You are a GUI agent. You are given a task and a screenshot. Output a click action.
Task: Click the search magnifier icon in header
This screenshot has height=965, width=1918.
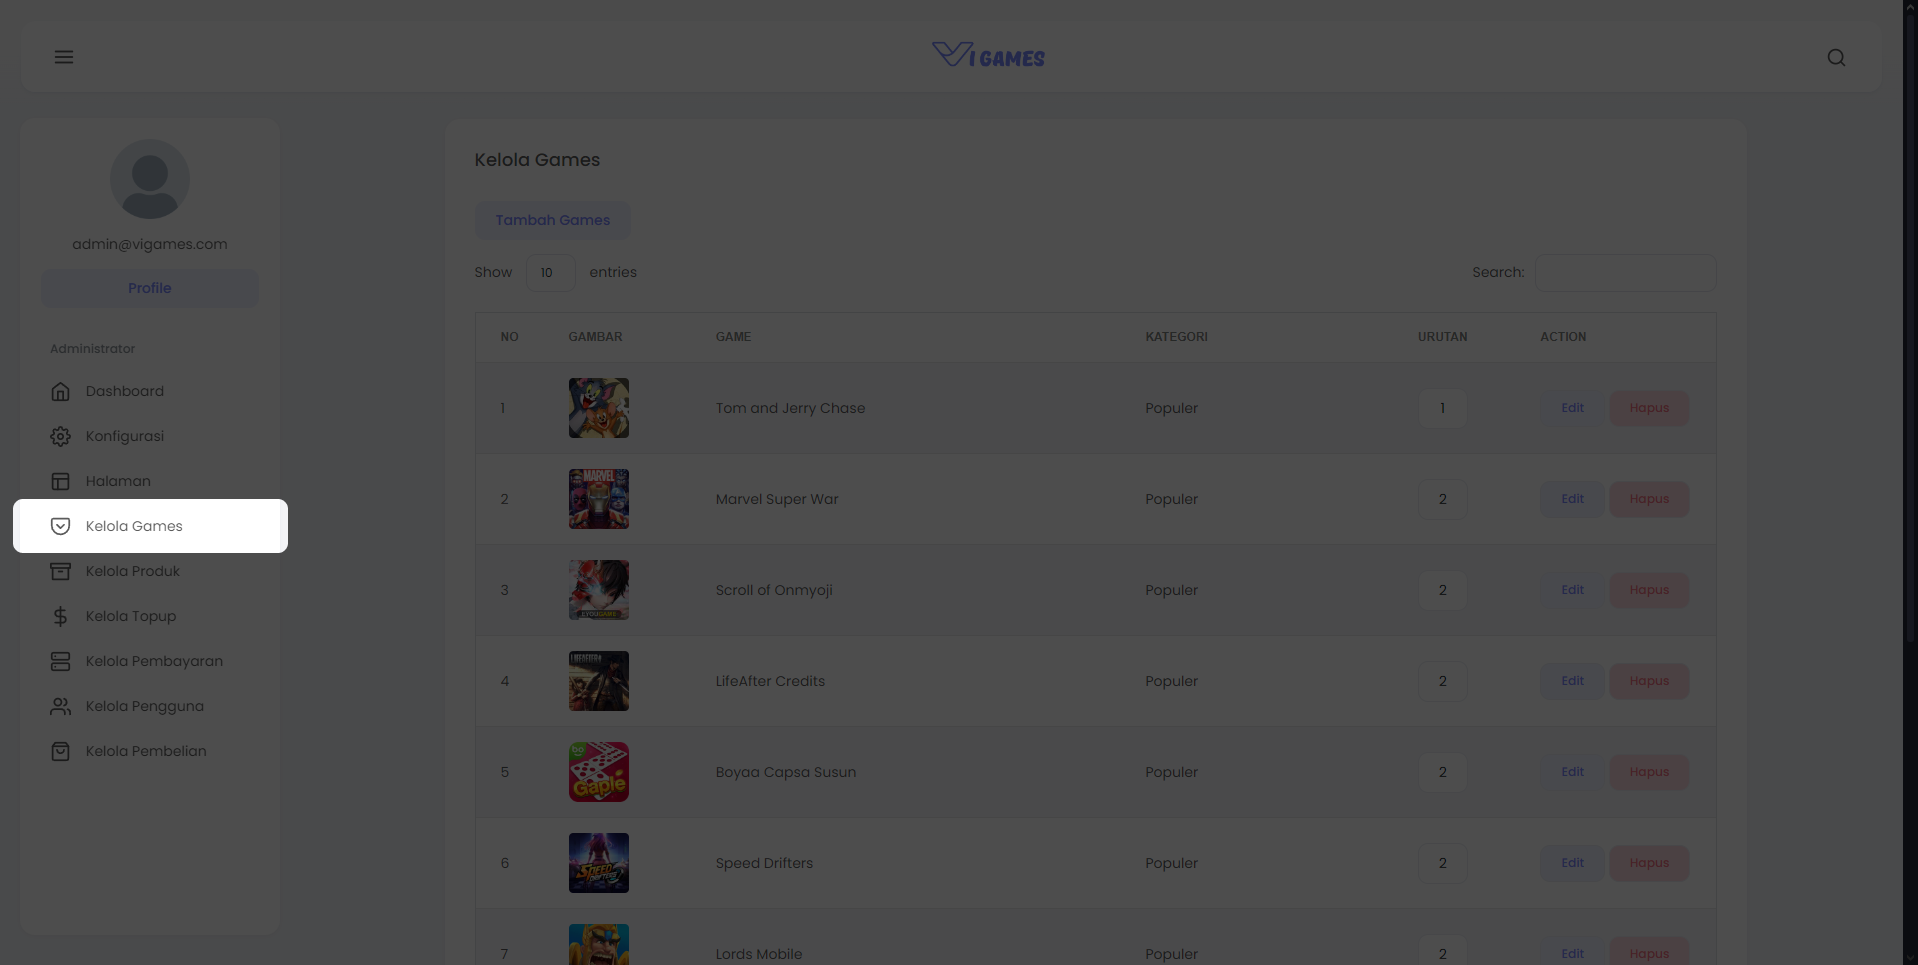click(x=1836, y=57)
